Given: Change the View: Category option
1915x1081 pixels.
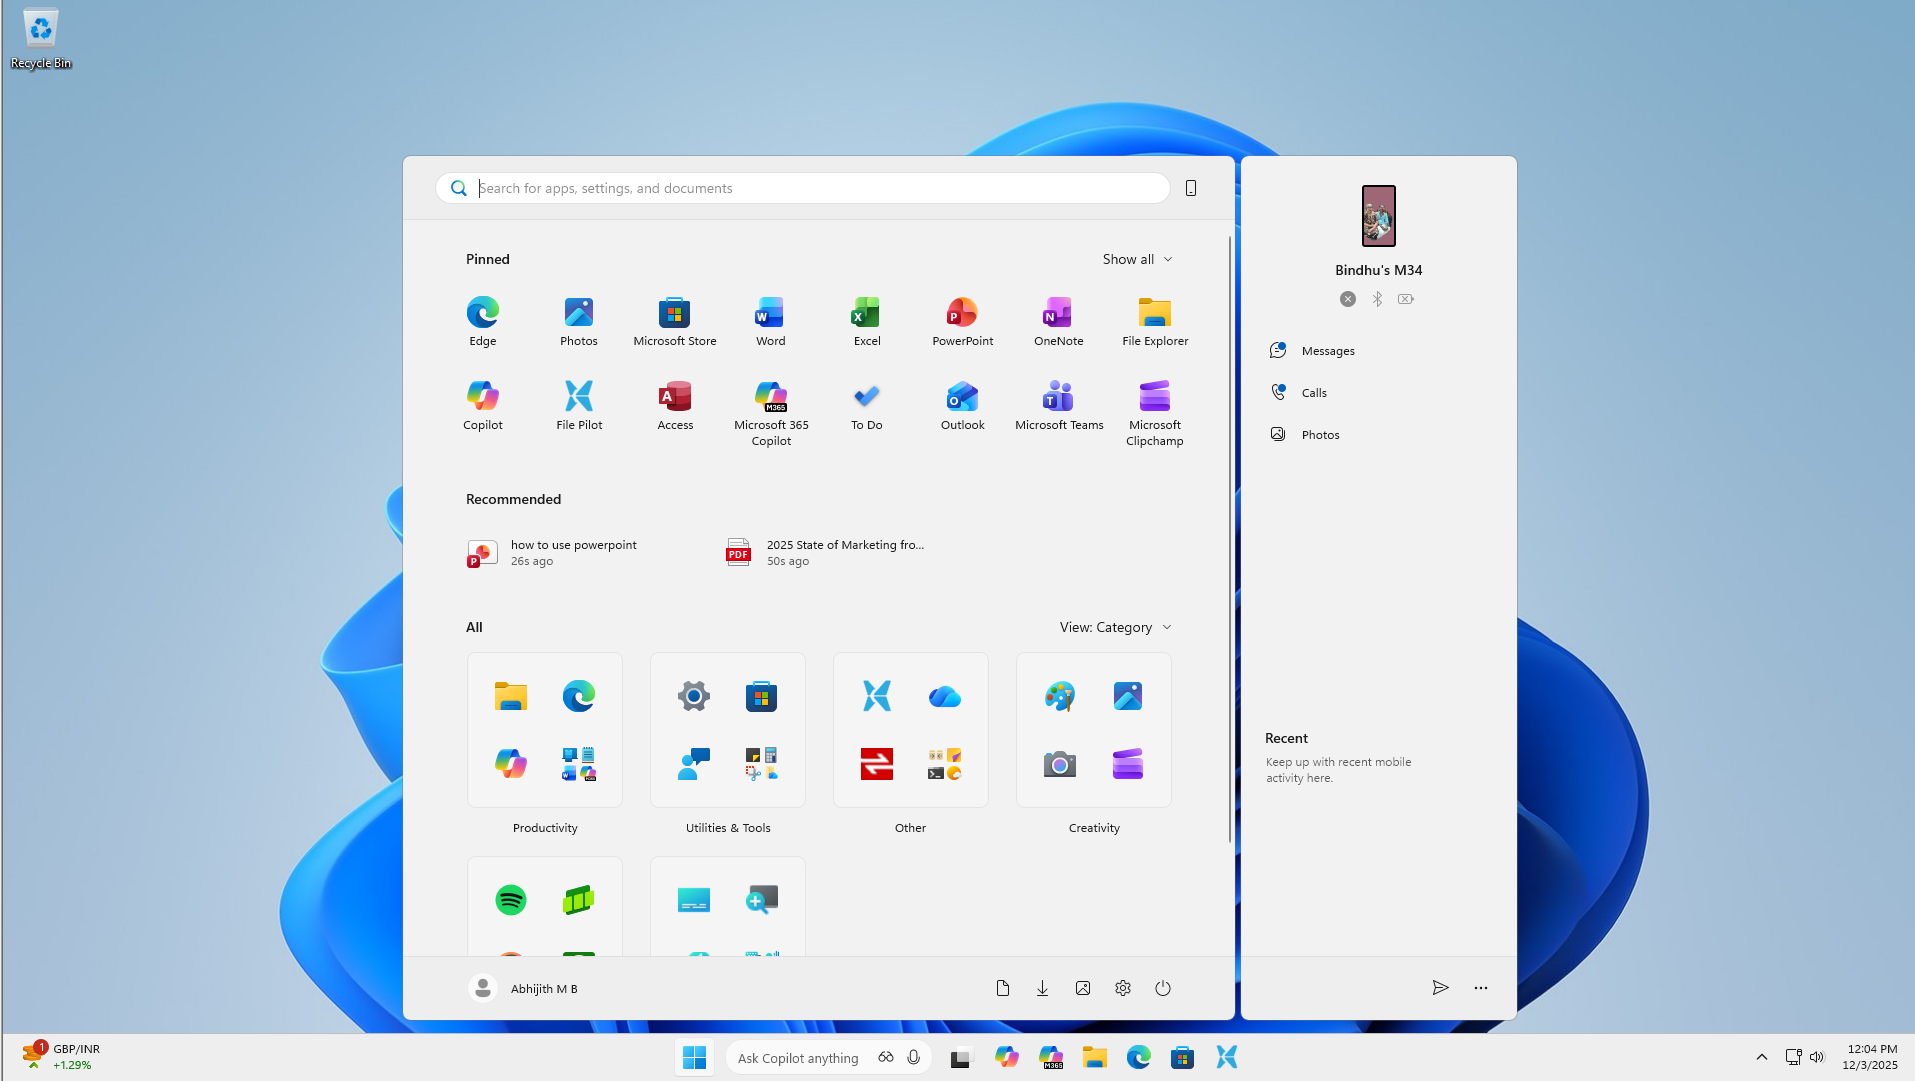Looking at the screenshot, I should pyautogui.click(x=1115, y=627).
